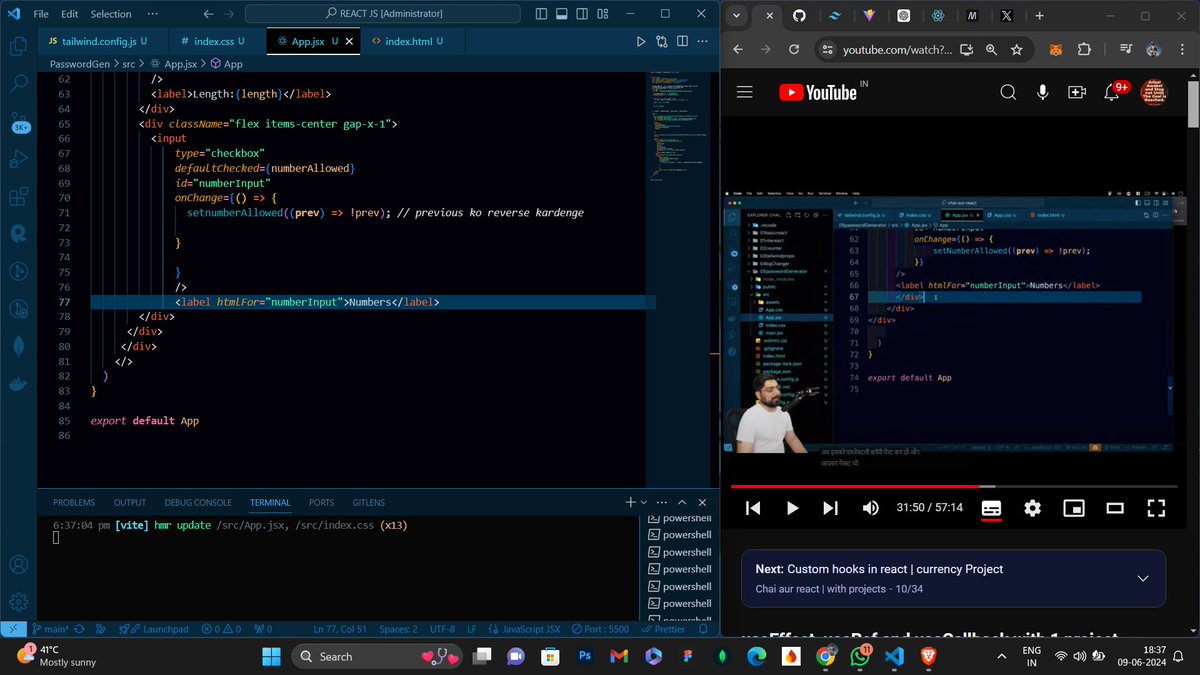Toggle the bottom panel visibility in VS Code

[561, 12]
